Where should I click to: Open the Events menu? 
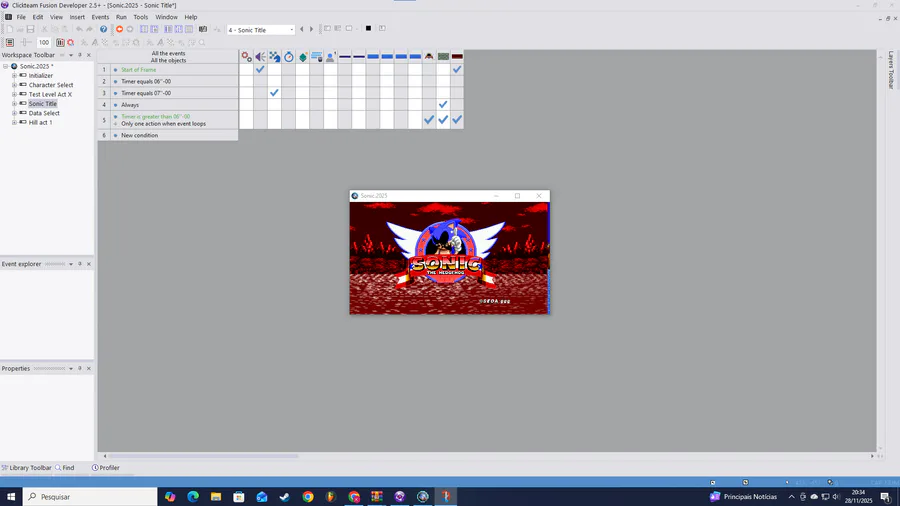(100, 17)
